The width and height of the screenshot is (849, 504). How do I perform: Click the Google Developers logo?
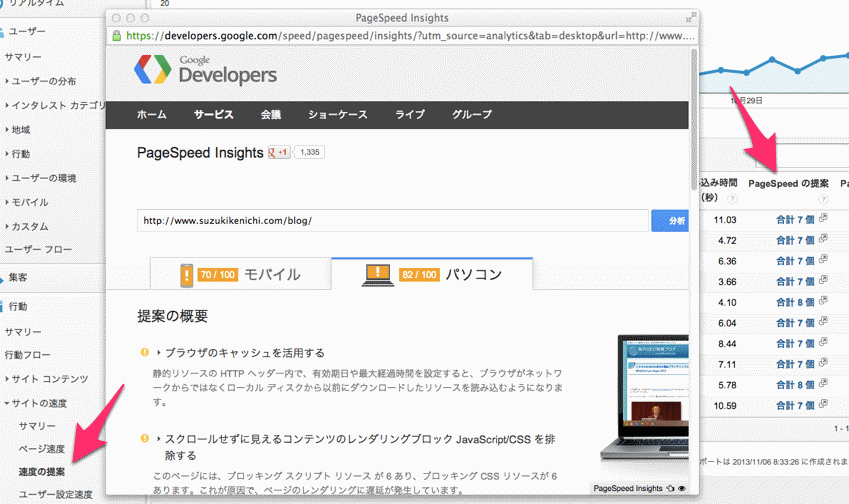point(206,69)
